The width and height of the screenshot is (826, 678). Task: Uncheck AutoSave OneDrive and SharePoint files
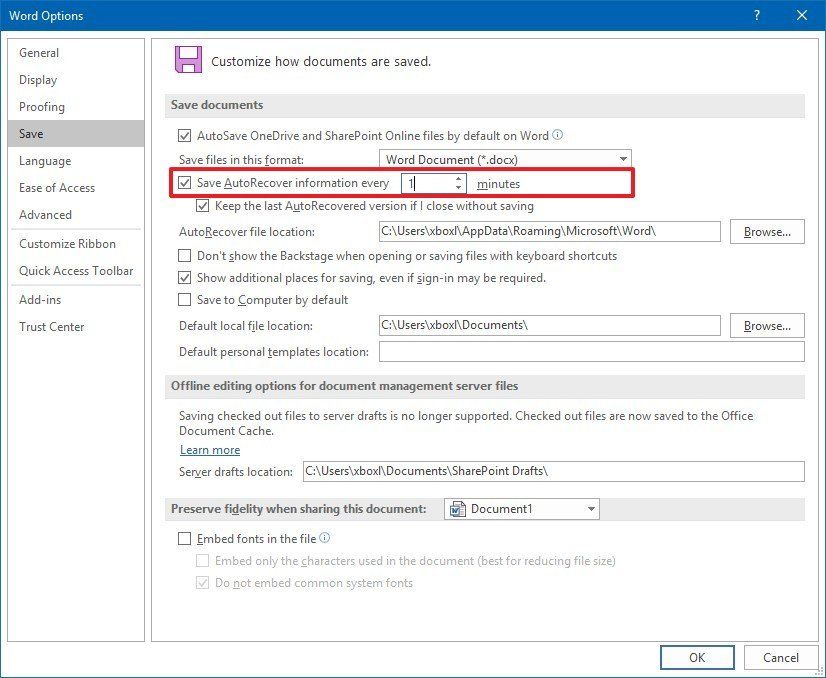tap(184, 135)
